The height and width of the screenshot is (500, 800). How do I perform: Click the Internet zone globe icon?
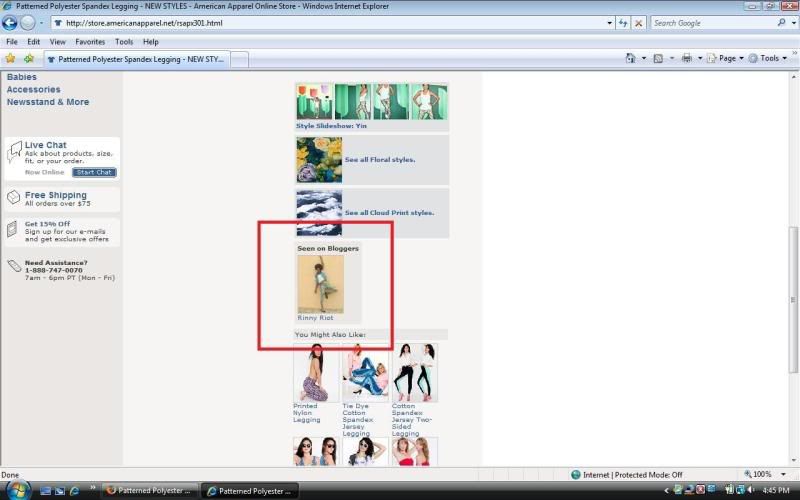576,474
